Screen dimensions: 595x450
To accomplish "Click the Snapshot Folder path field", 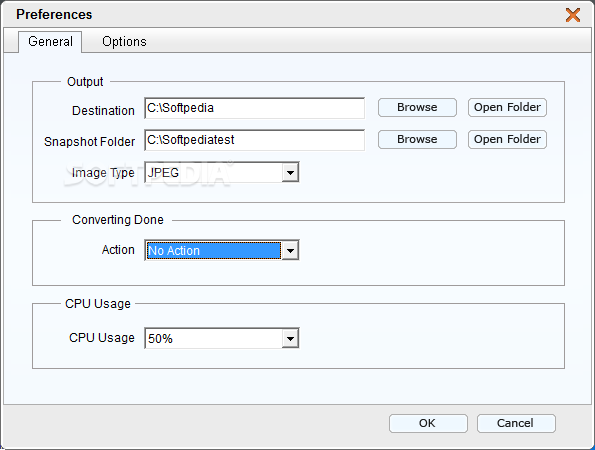I will click(254, 140).
